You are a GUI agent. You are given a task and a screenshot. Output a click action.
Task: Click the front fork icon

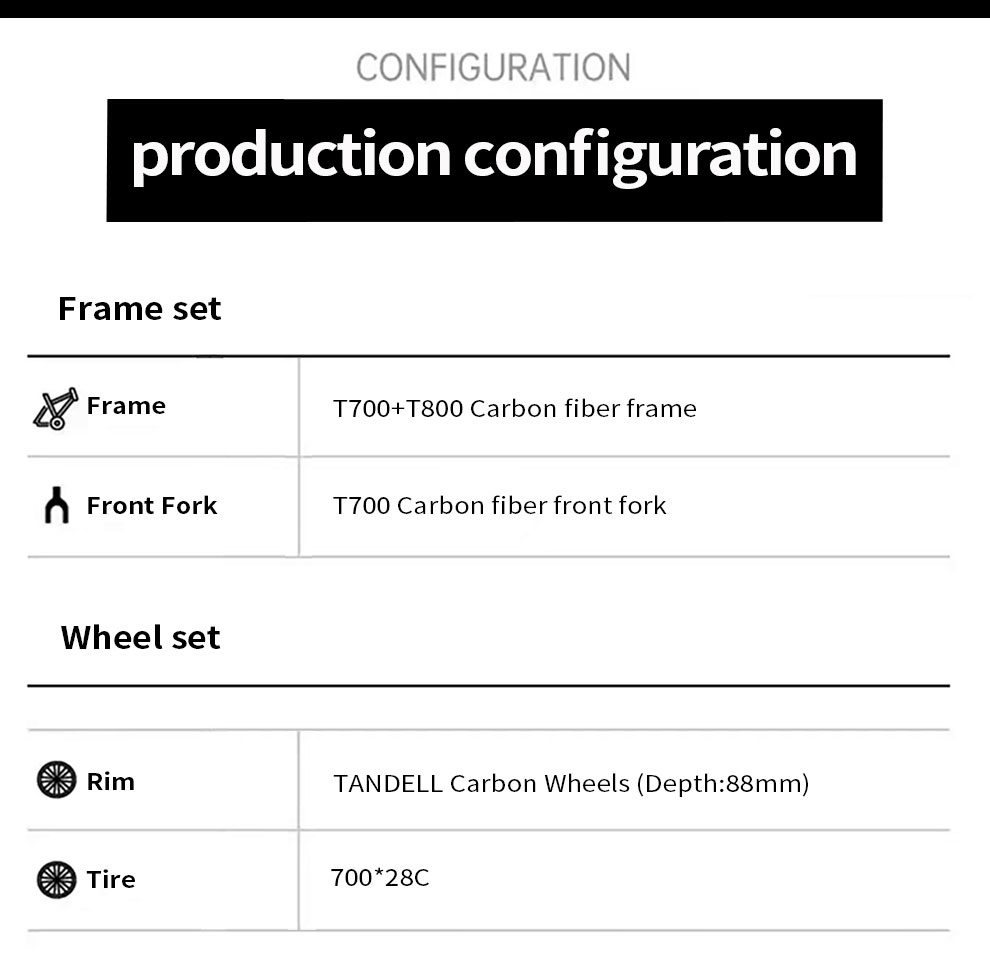[x=57, y=505]
